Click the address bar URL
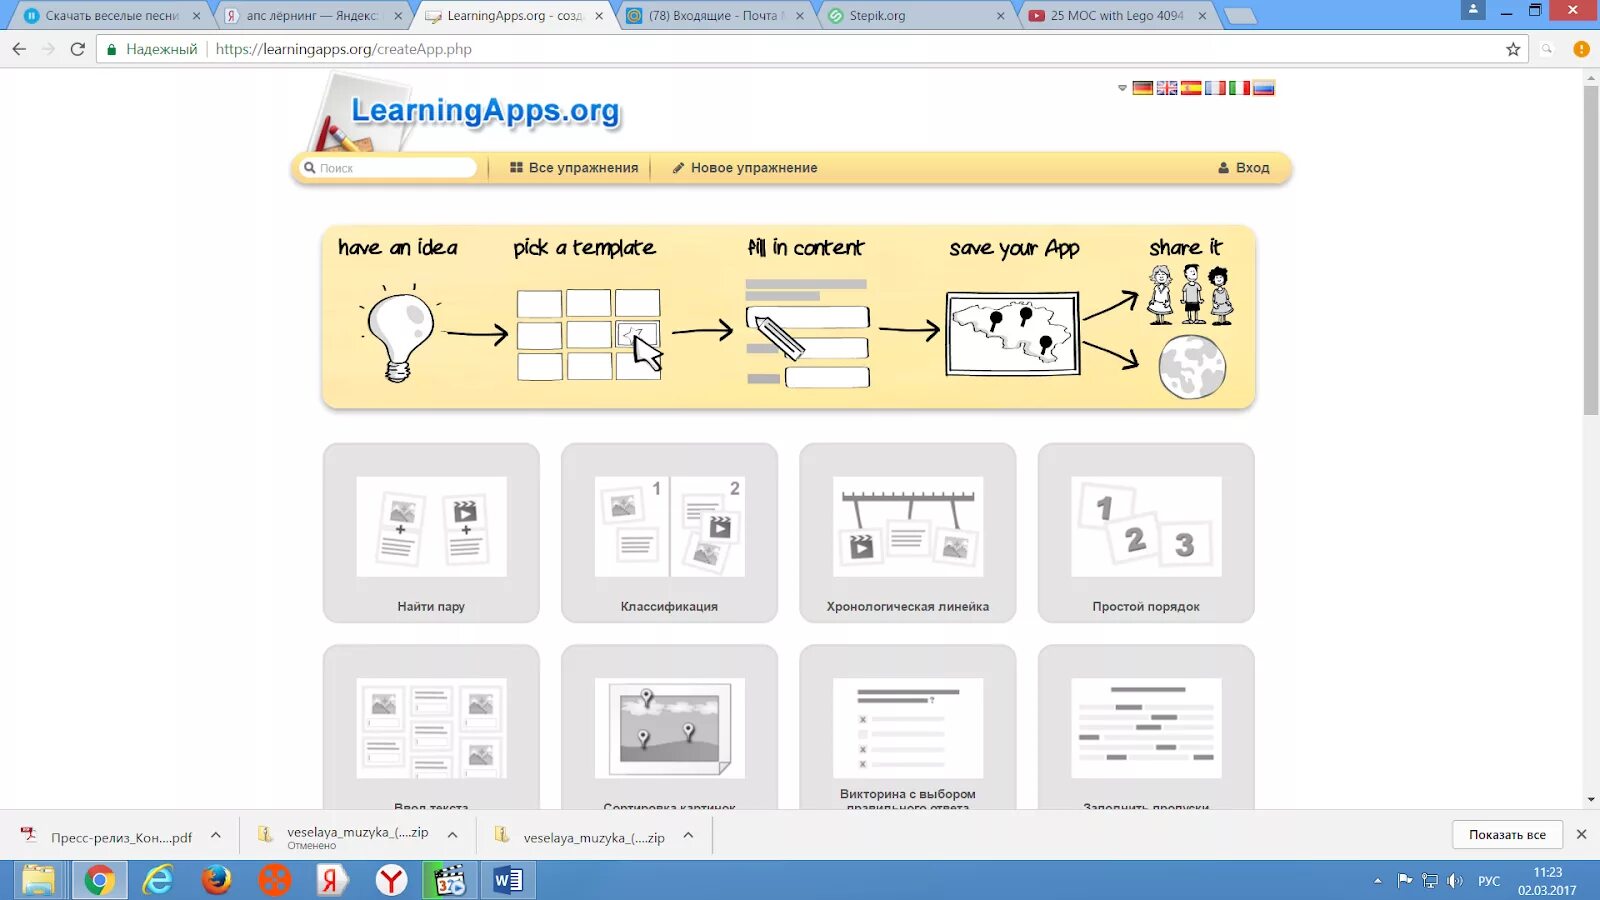The width and height of the screenshot is (1600, 900). 343,49
